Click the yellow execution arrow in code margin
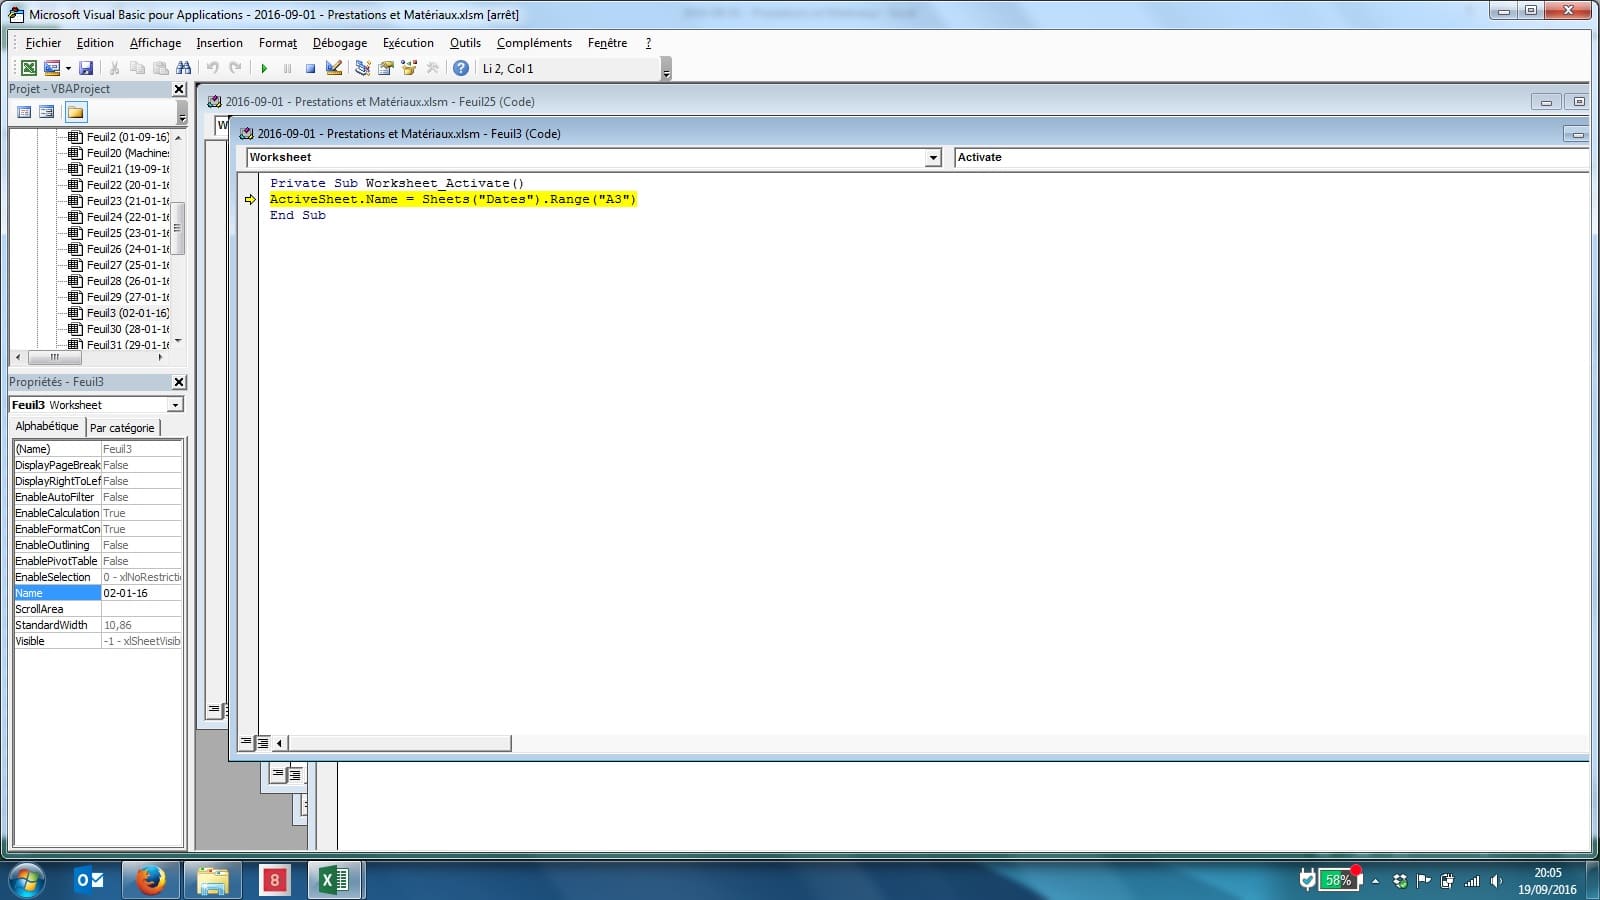Image resolution: width=1600 pixels, height=900 pixels. 250,199
